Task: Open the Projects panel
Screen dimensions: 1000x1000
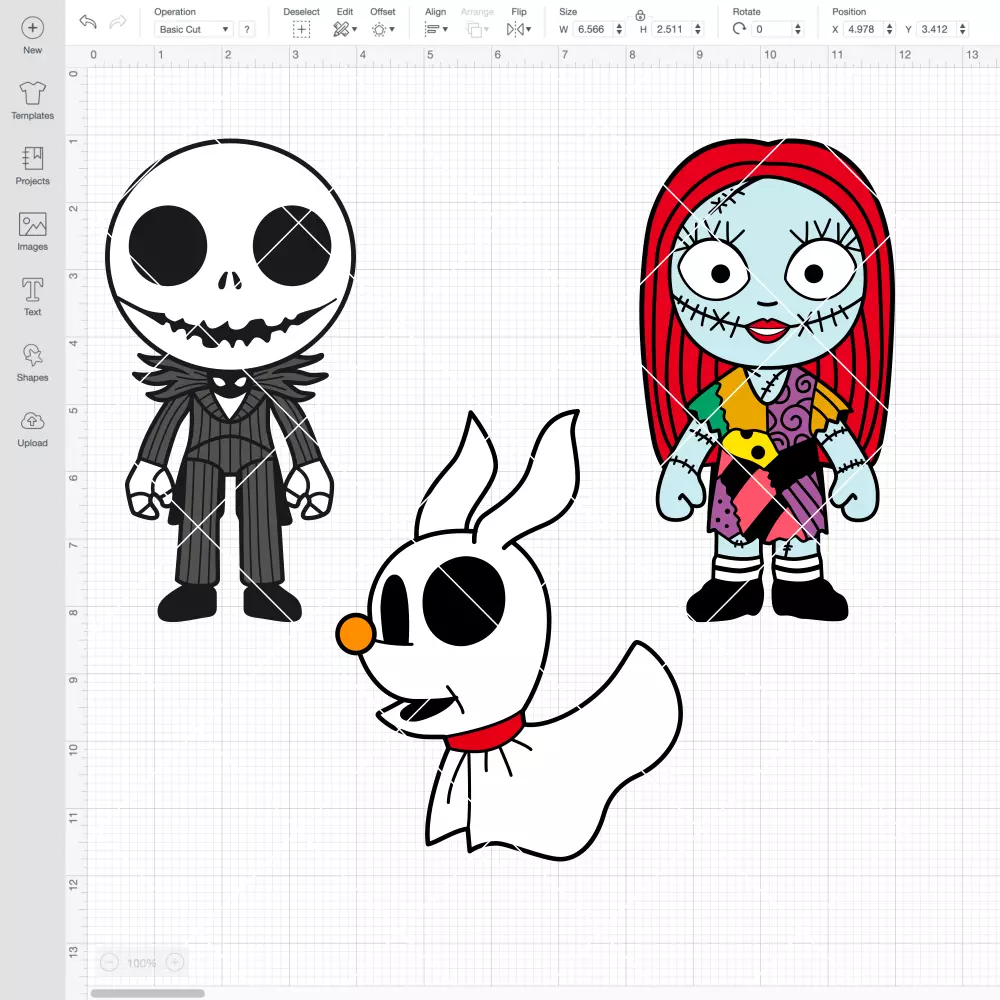Action: click(x=33, y=166)
